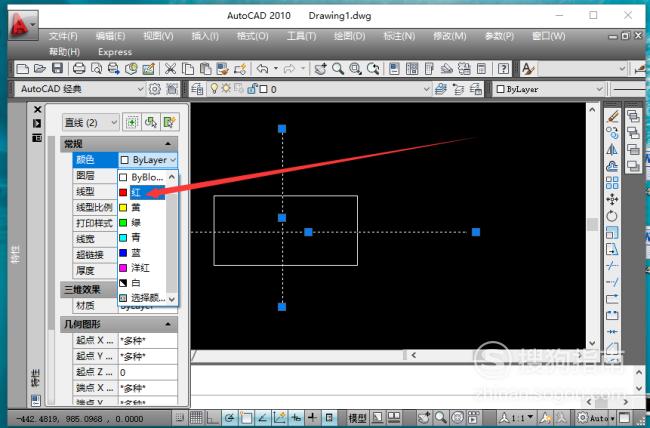Select the Scale tool

pos(612,233)
